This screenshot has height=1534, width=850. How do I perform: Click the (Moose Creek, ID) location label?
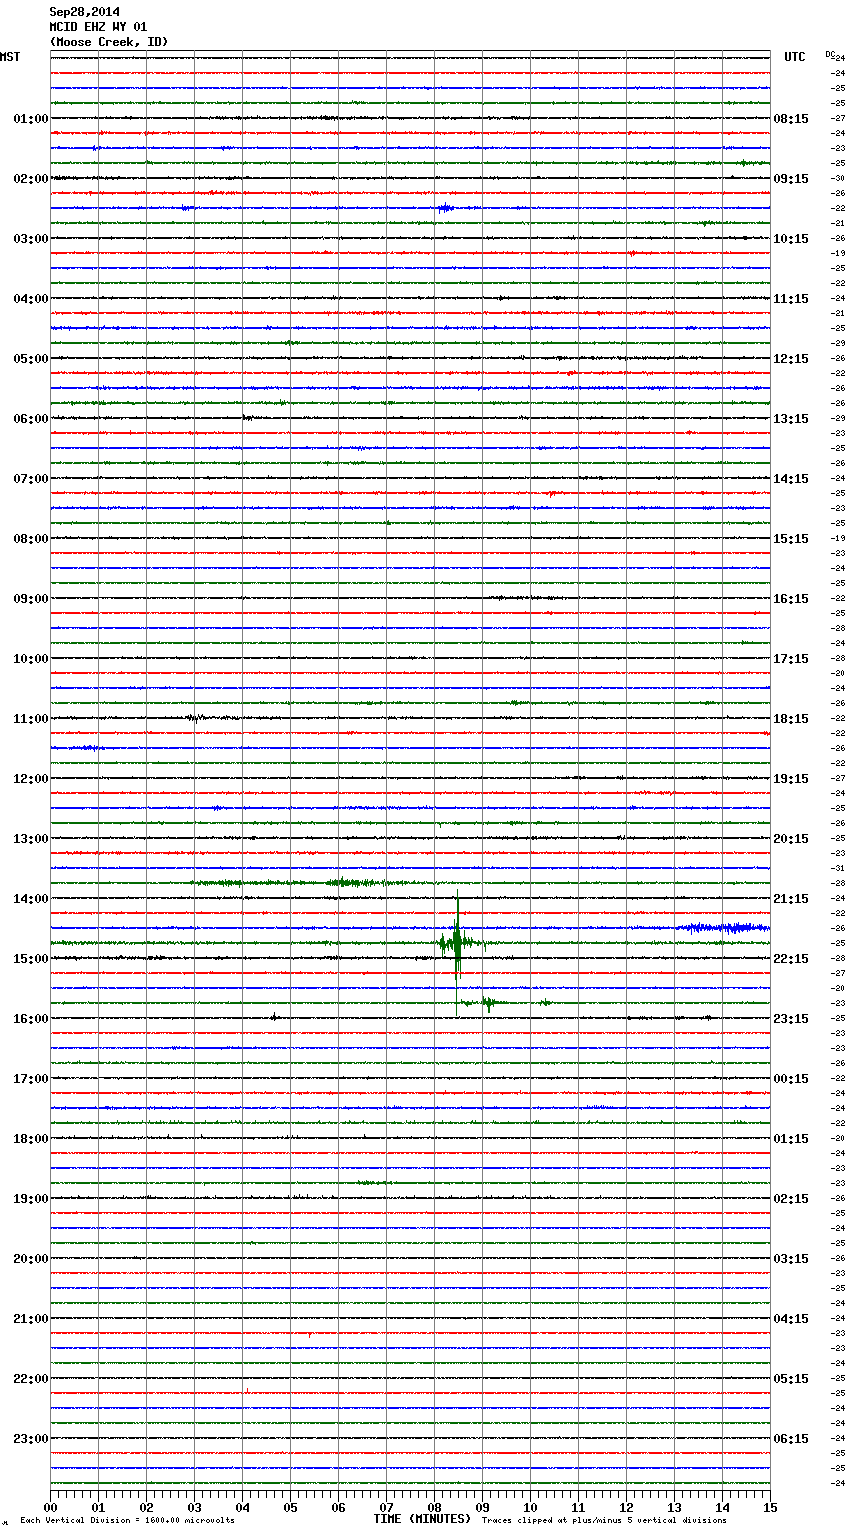(109, 42)
